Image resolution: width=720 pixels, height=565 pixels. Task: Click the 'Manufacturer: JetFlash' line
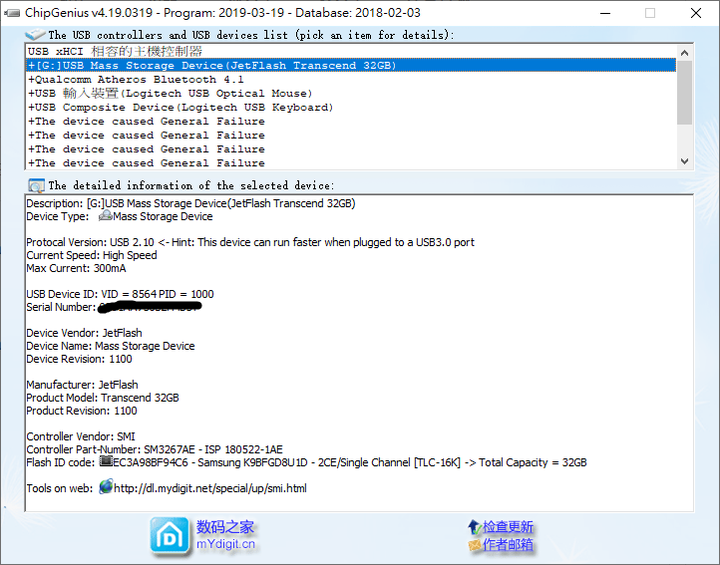(82, 384)
